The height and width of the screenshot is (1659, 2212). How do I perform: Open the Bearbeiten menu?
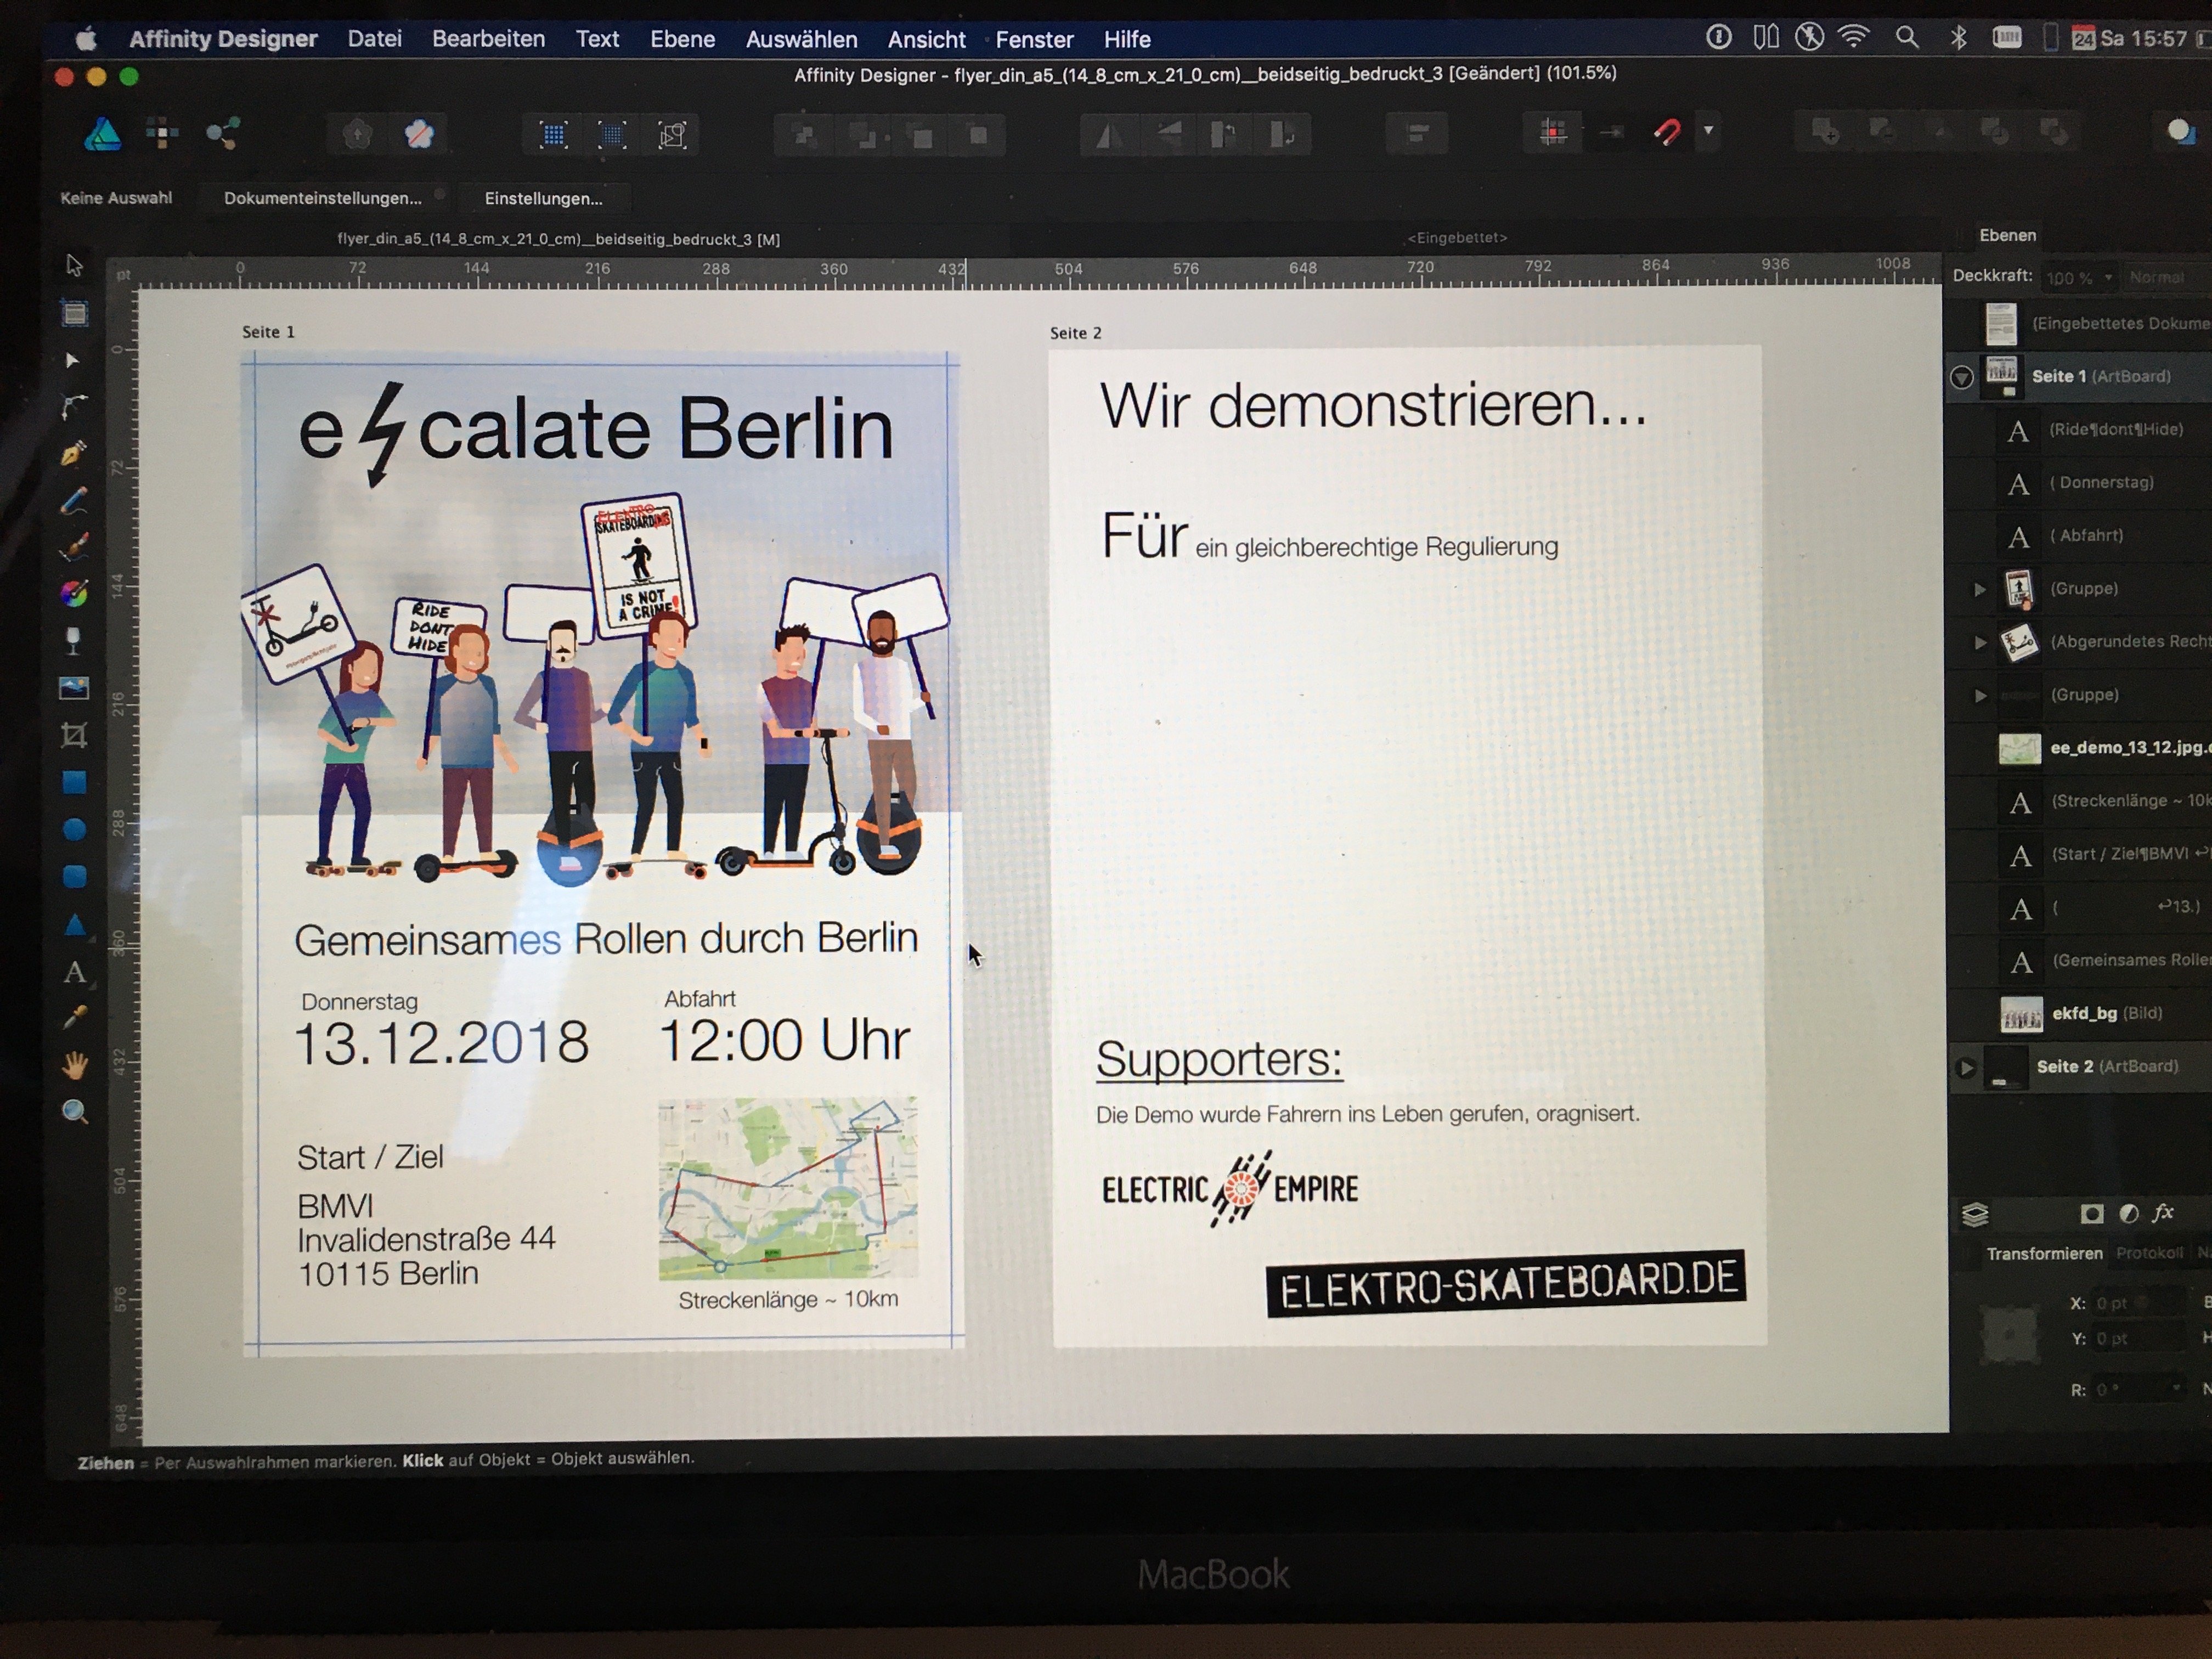click(x=488, y=39)
